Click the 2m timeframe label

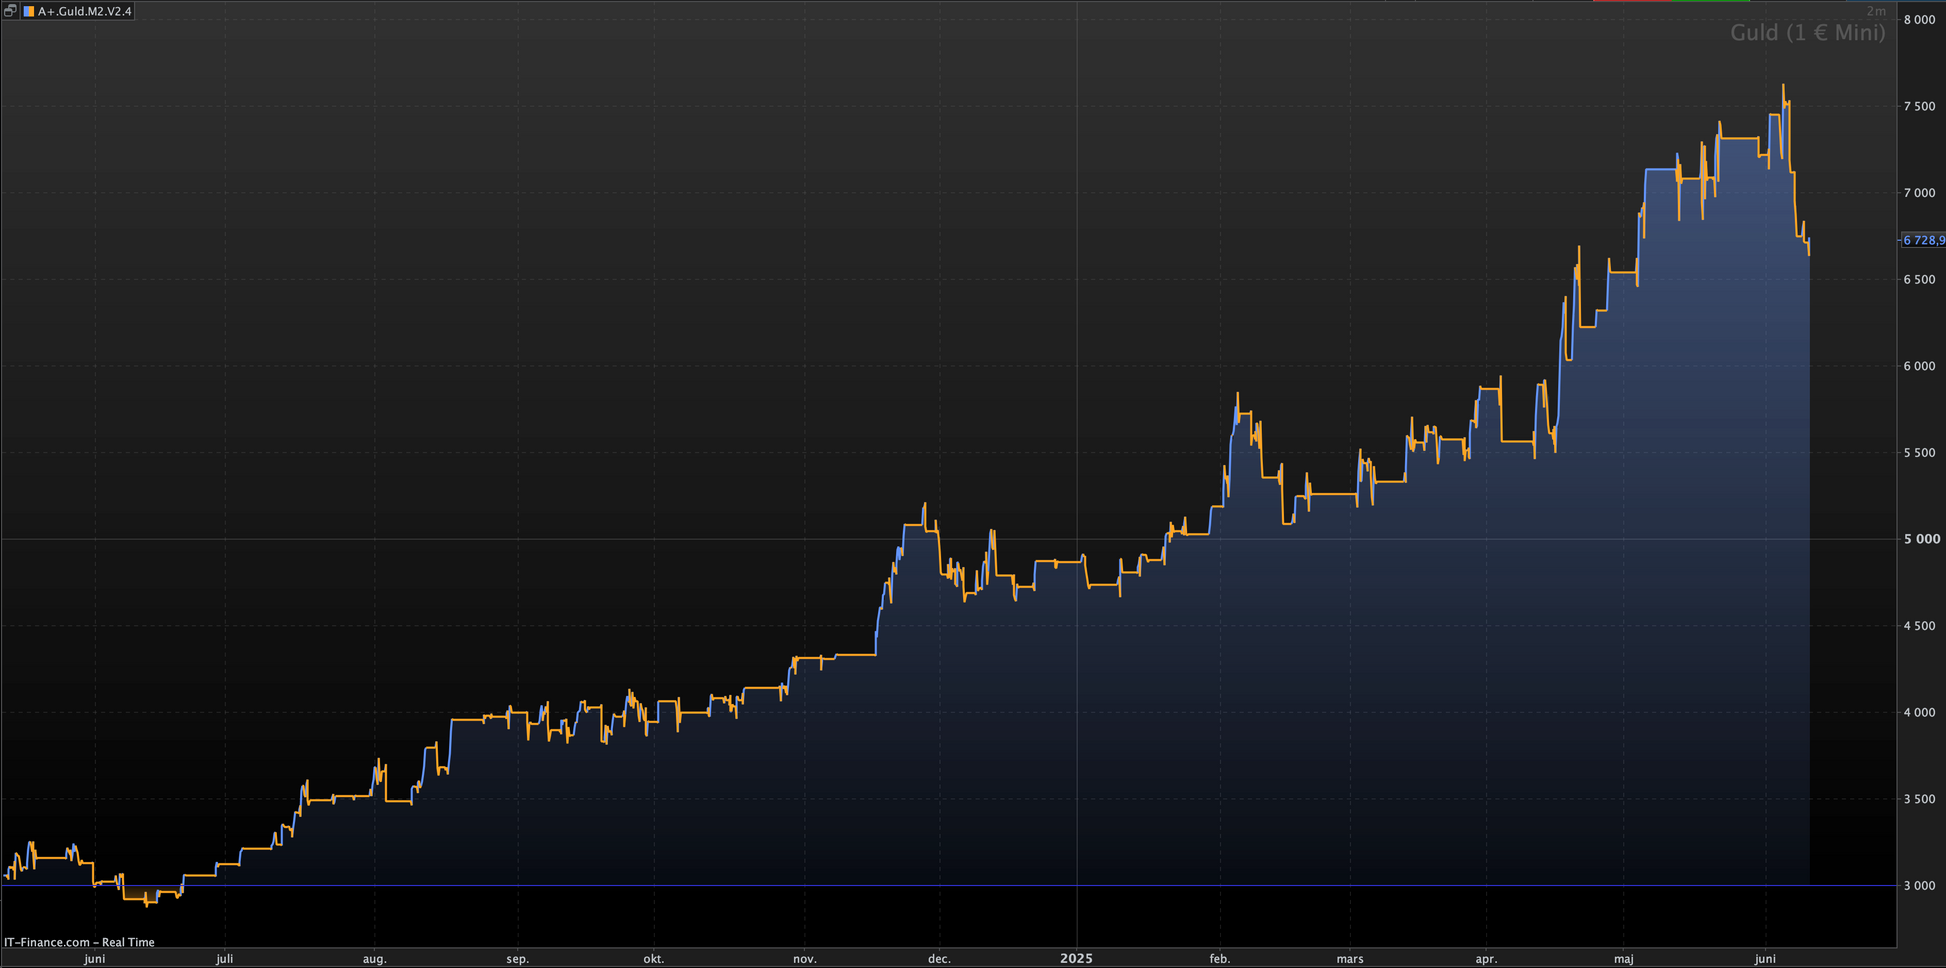1876,11
